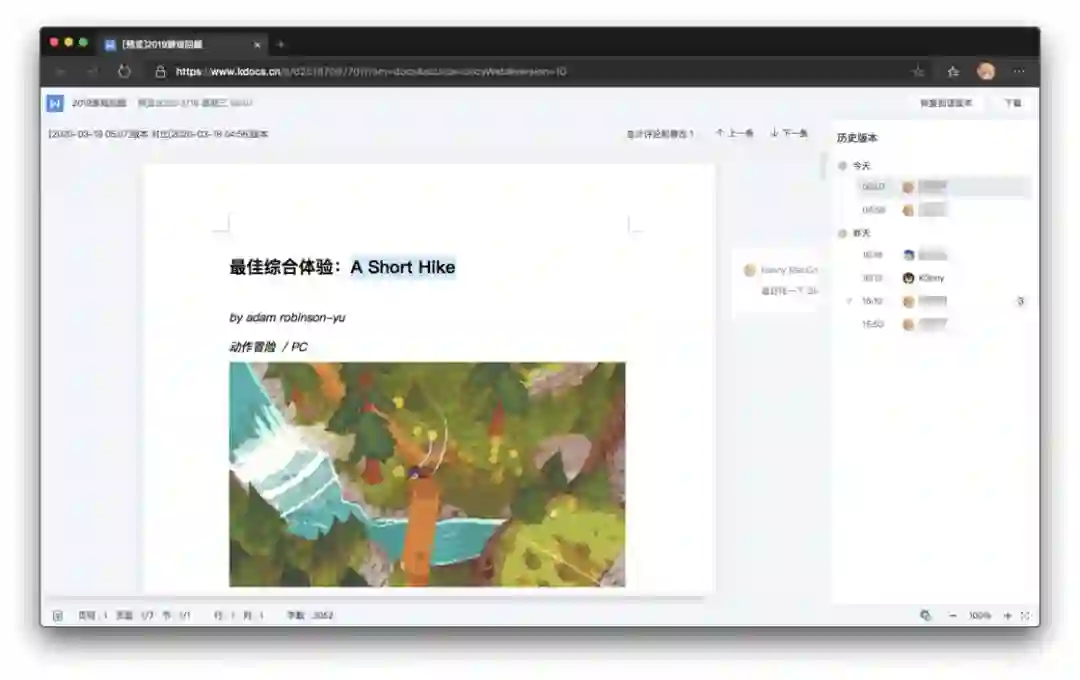Select the yesterday version by KDeny
1080x680 pixels.
[x=944, y=278]
